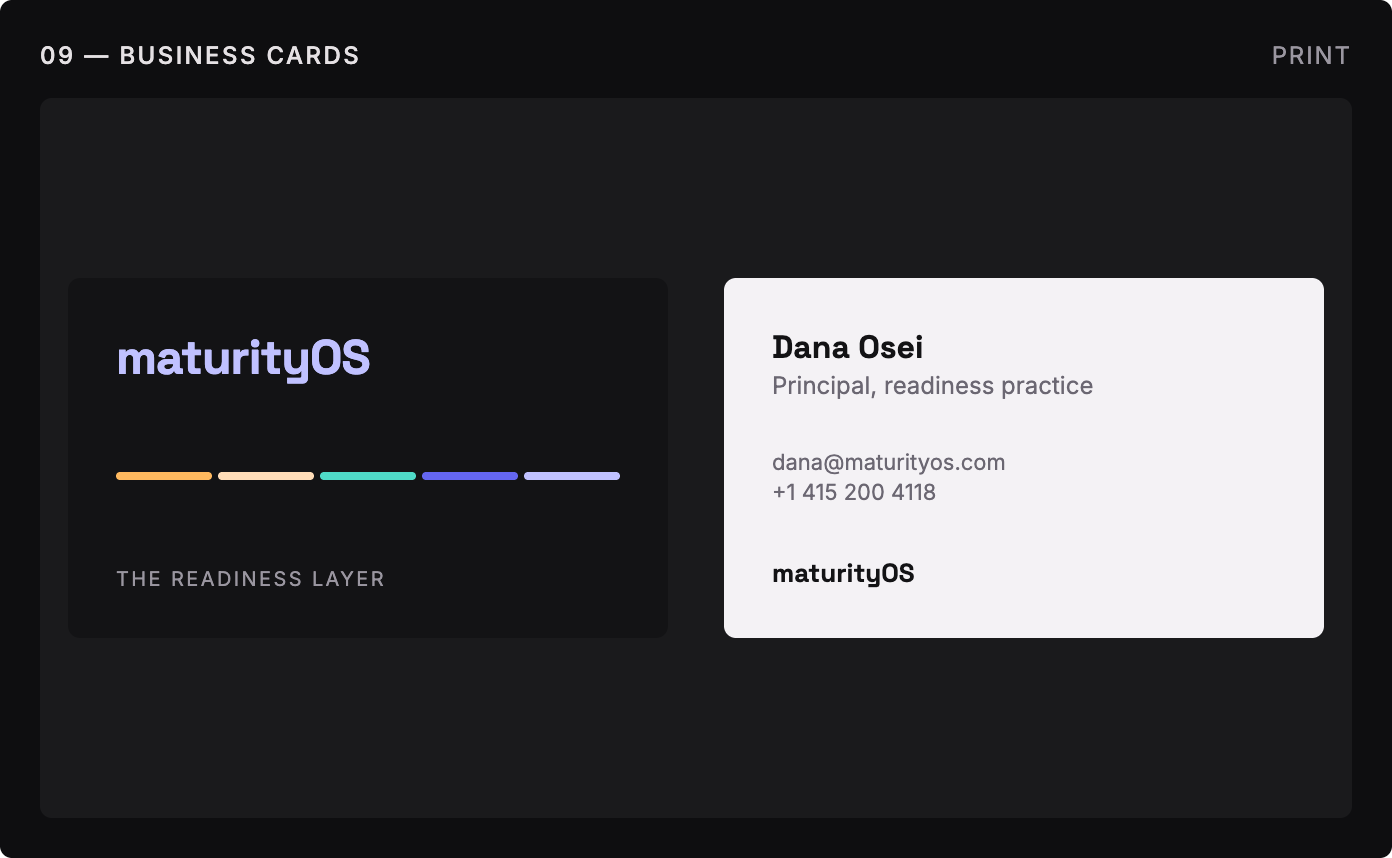1392x858 pixels.
Task: Select the teal color bar segment
Action: pyautogui.click(x=368, y=476)
